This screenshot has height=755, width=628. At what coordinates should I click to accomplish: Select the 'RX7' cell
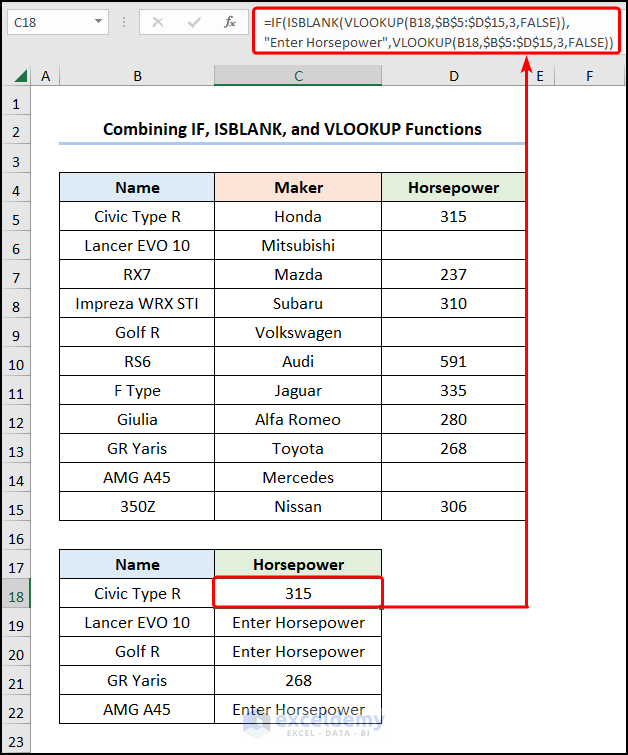coord(137,274)
